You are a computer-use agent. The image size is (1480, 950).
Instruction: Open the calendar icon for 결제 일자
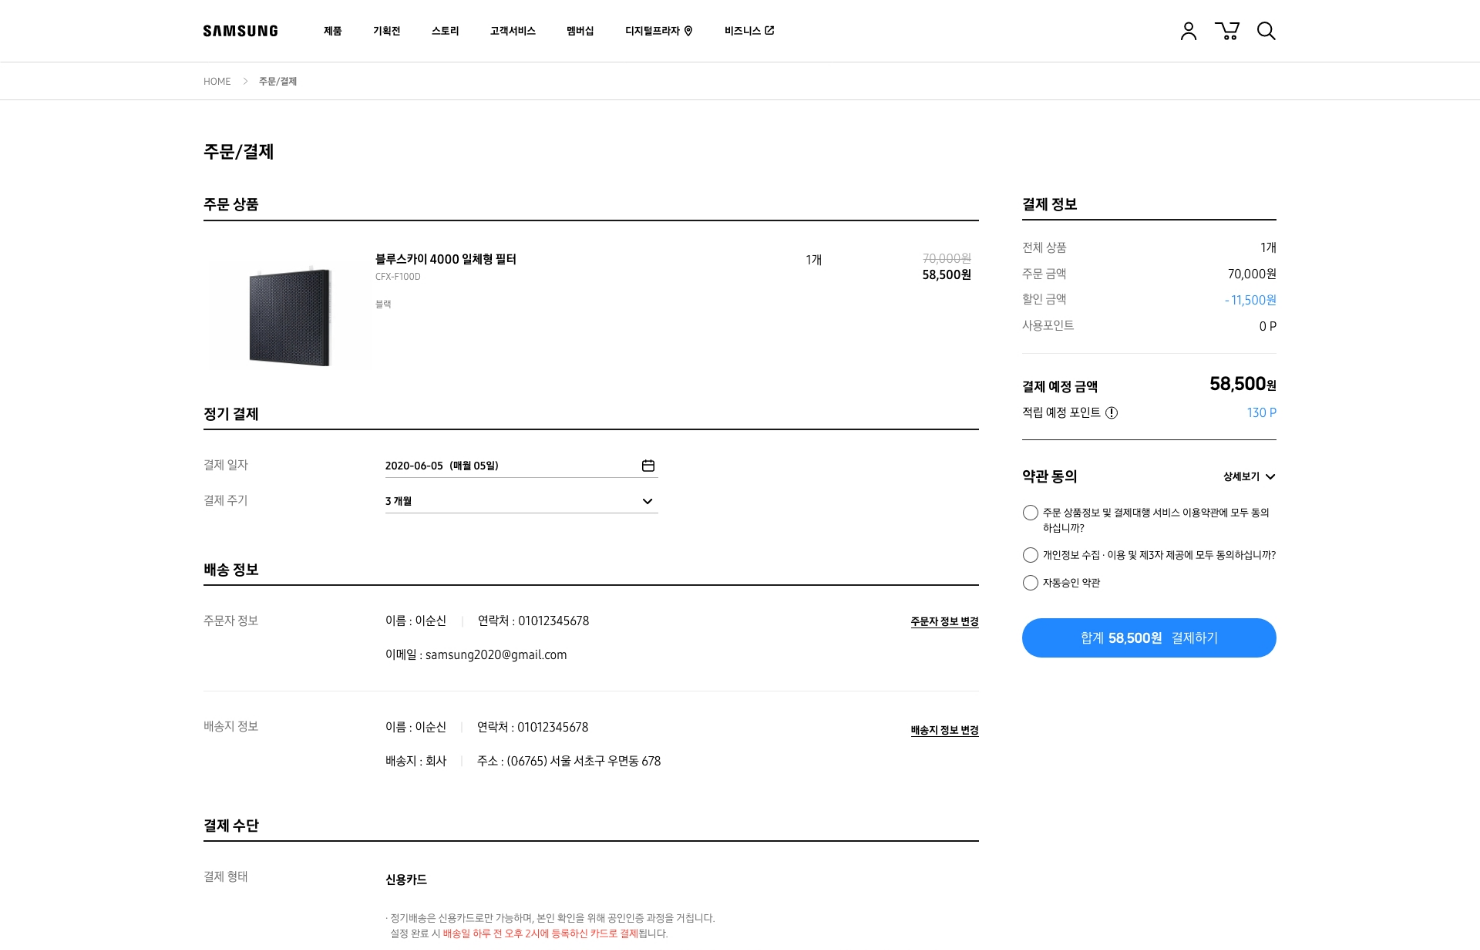pos(648,466)
